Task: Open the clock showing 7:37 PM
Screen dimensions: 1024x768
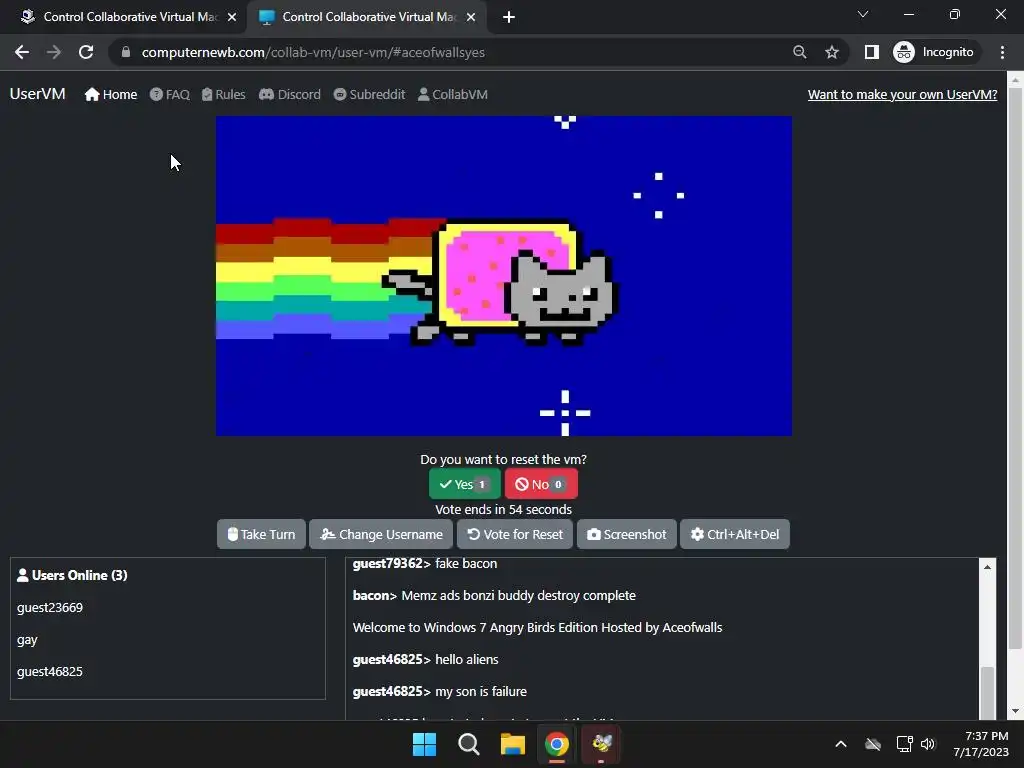Action: tap(981, 744)
